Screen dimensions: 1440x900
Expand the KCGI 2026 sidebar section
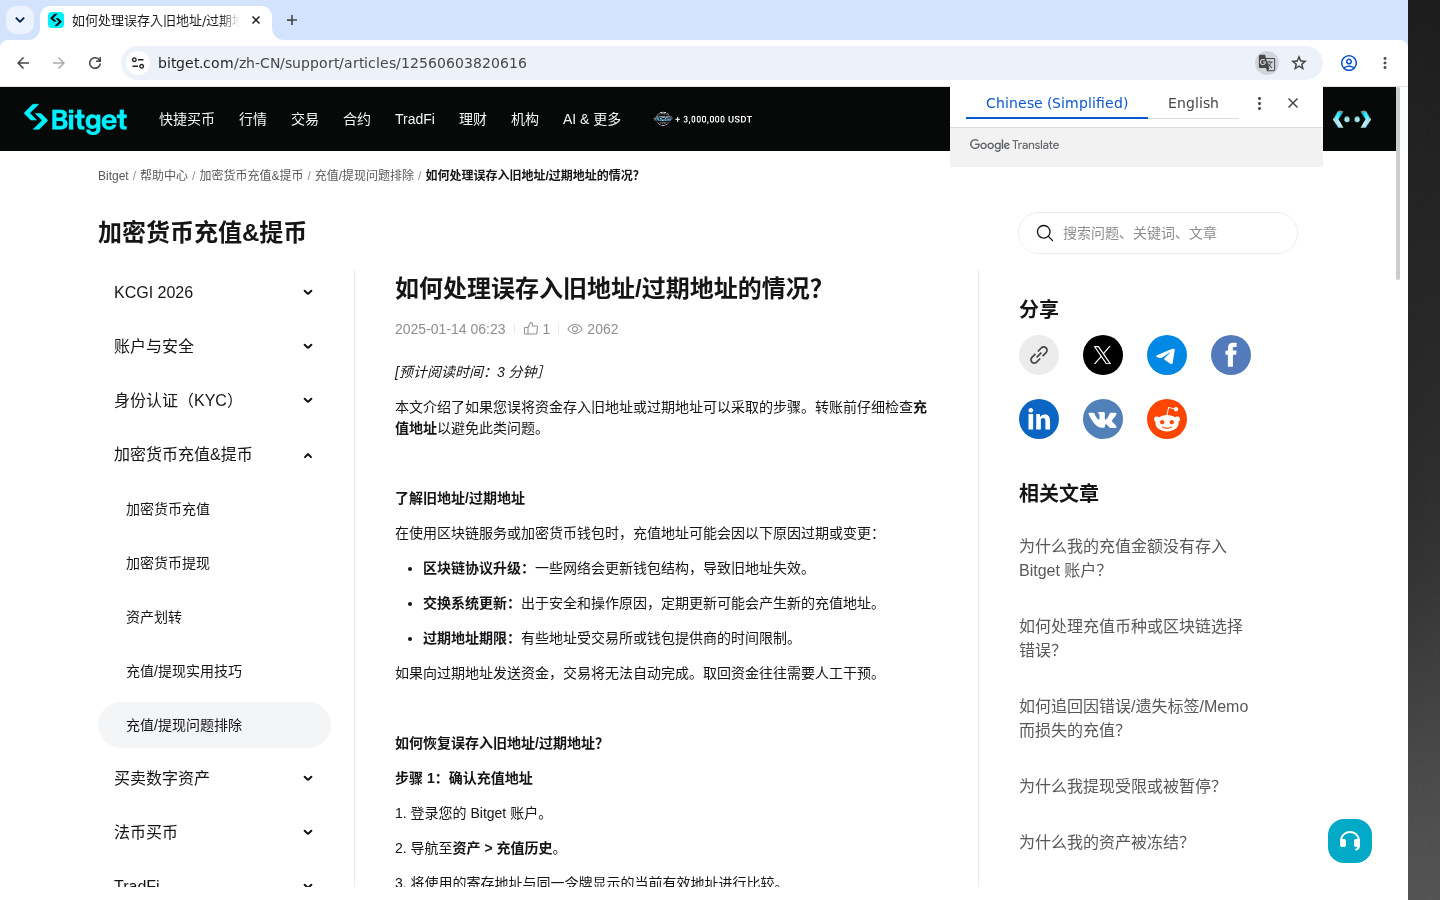pyautogui.click(x=214, y=292)
